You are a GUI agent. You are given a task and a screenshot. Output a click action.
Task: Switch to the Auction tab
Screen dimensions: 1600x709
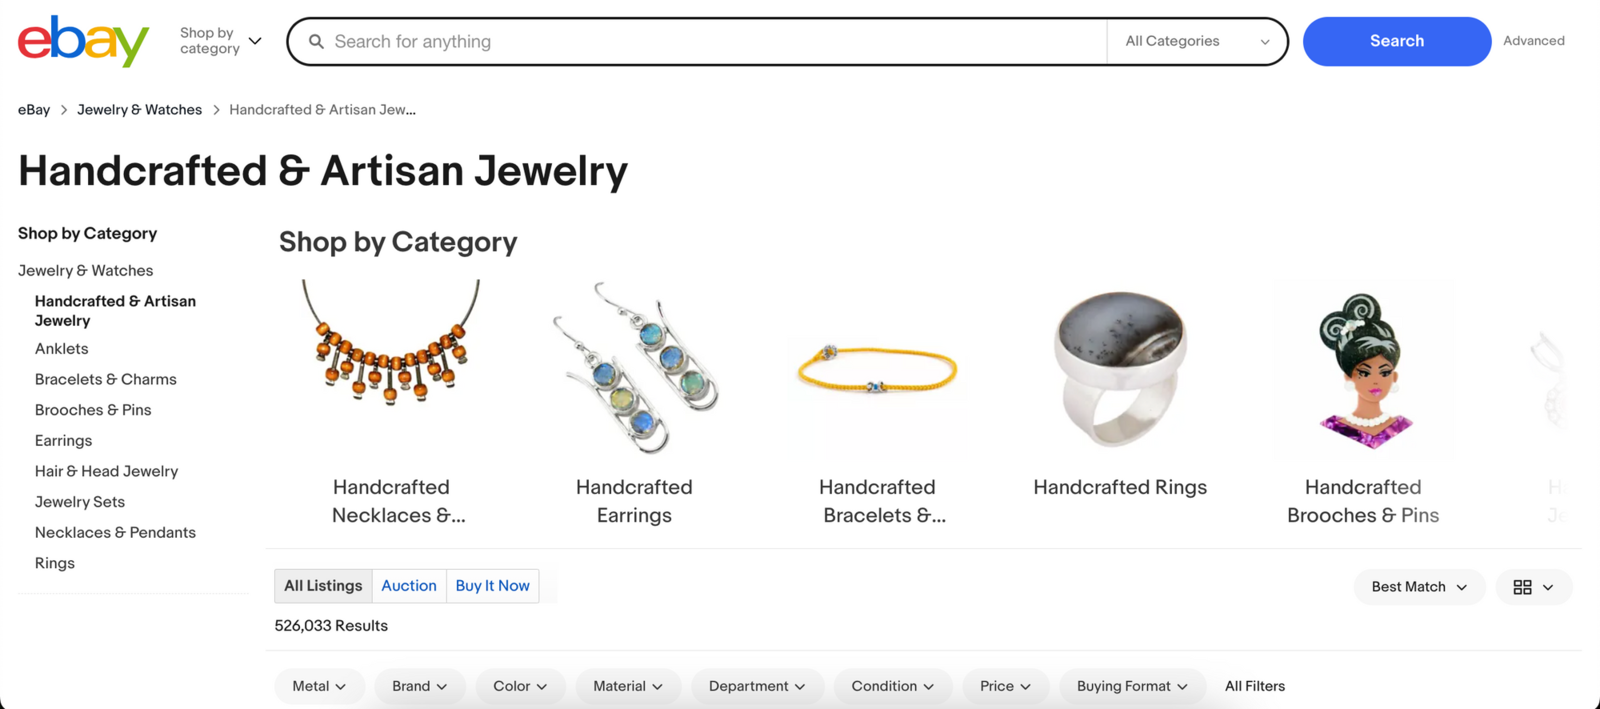point(408,585)
